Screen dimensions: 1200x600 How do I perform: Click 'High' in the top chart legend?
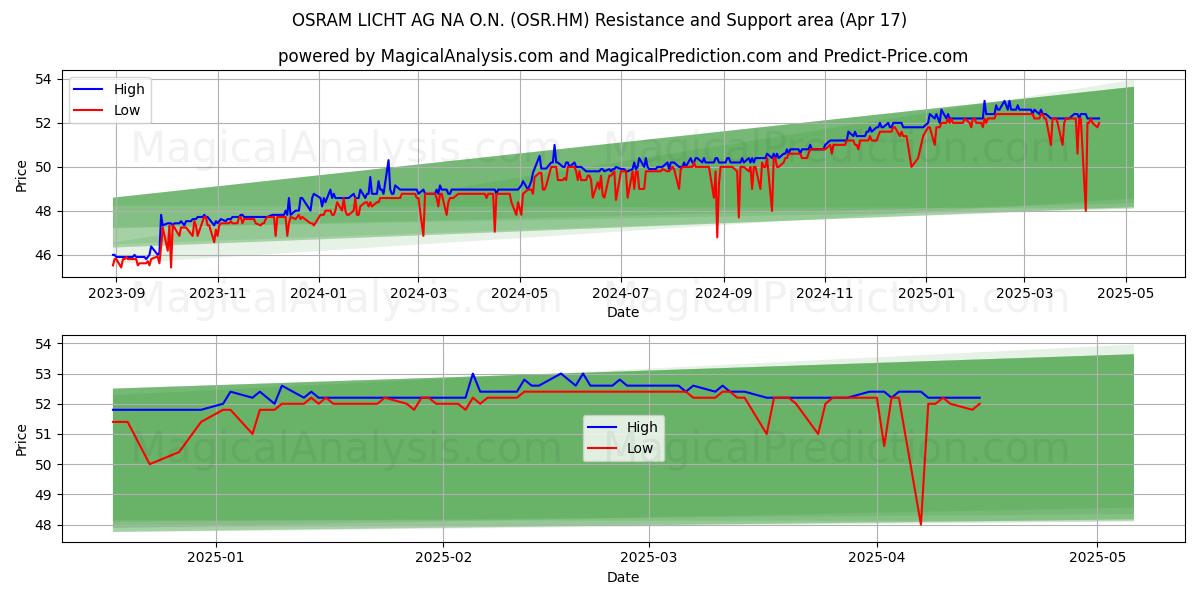[x=129, y=89]
